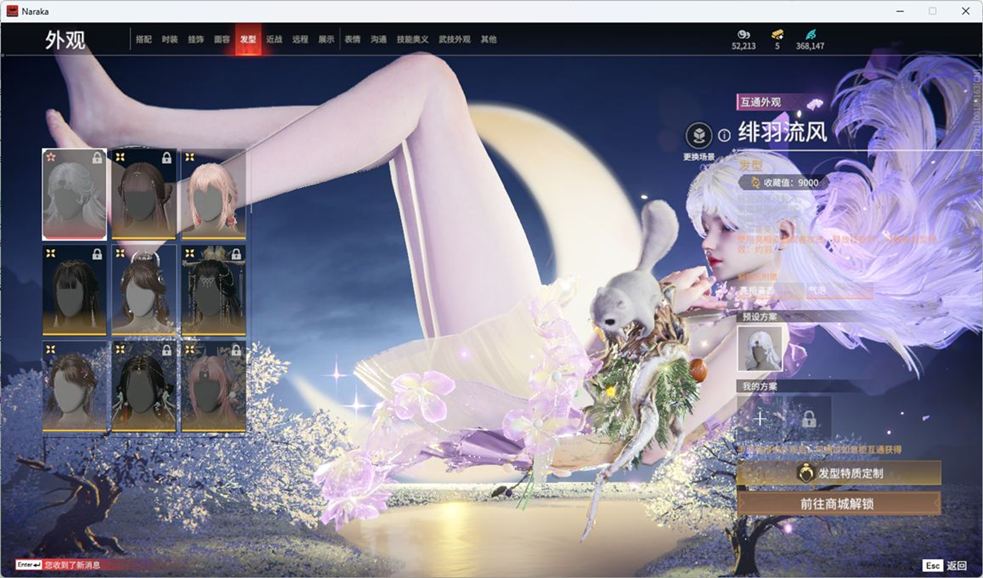This screenshot has width=983, height=578.
Task: Switch to the 时装 tab
Action: coord(170,39)
